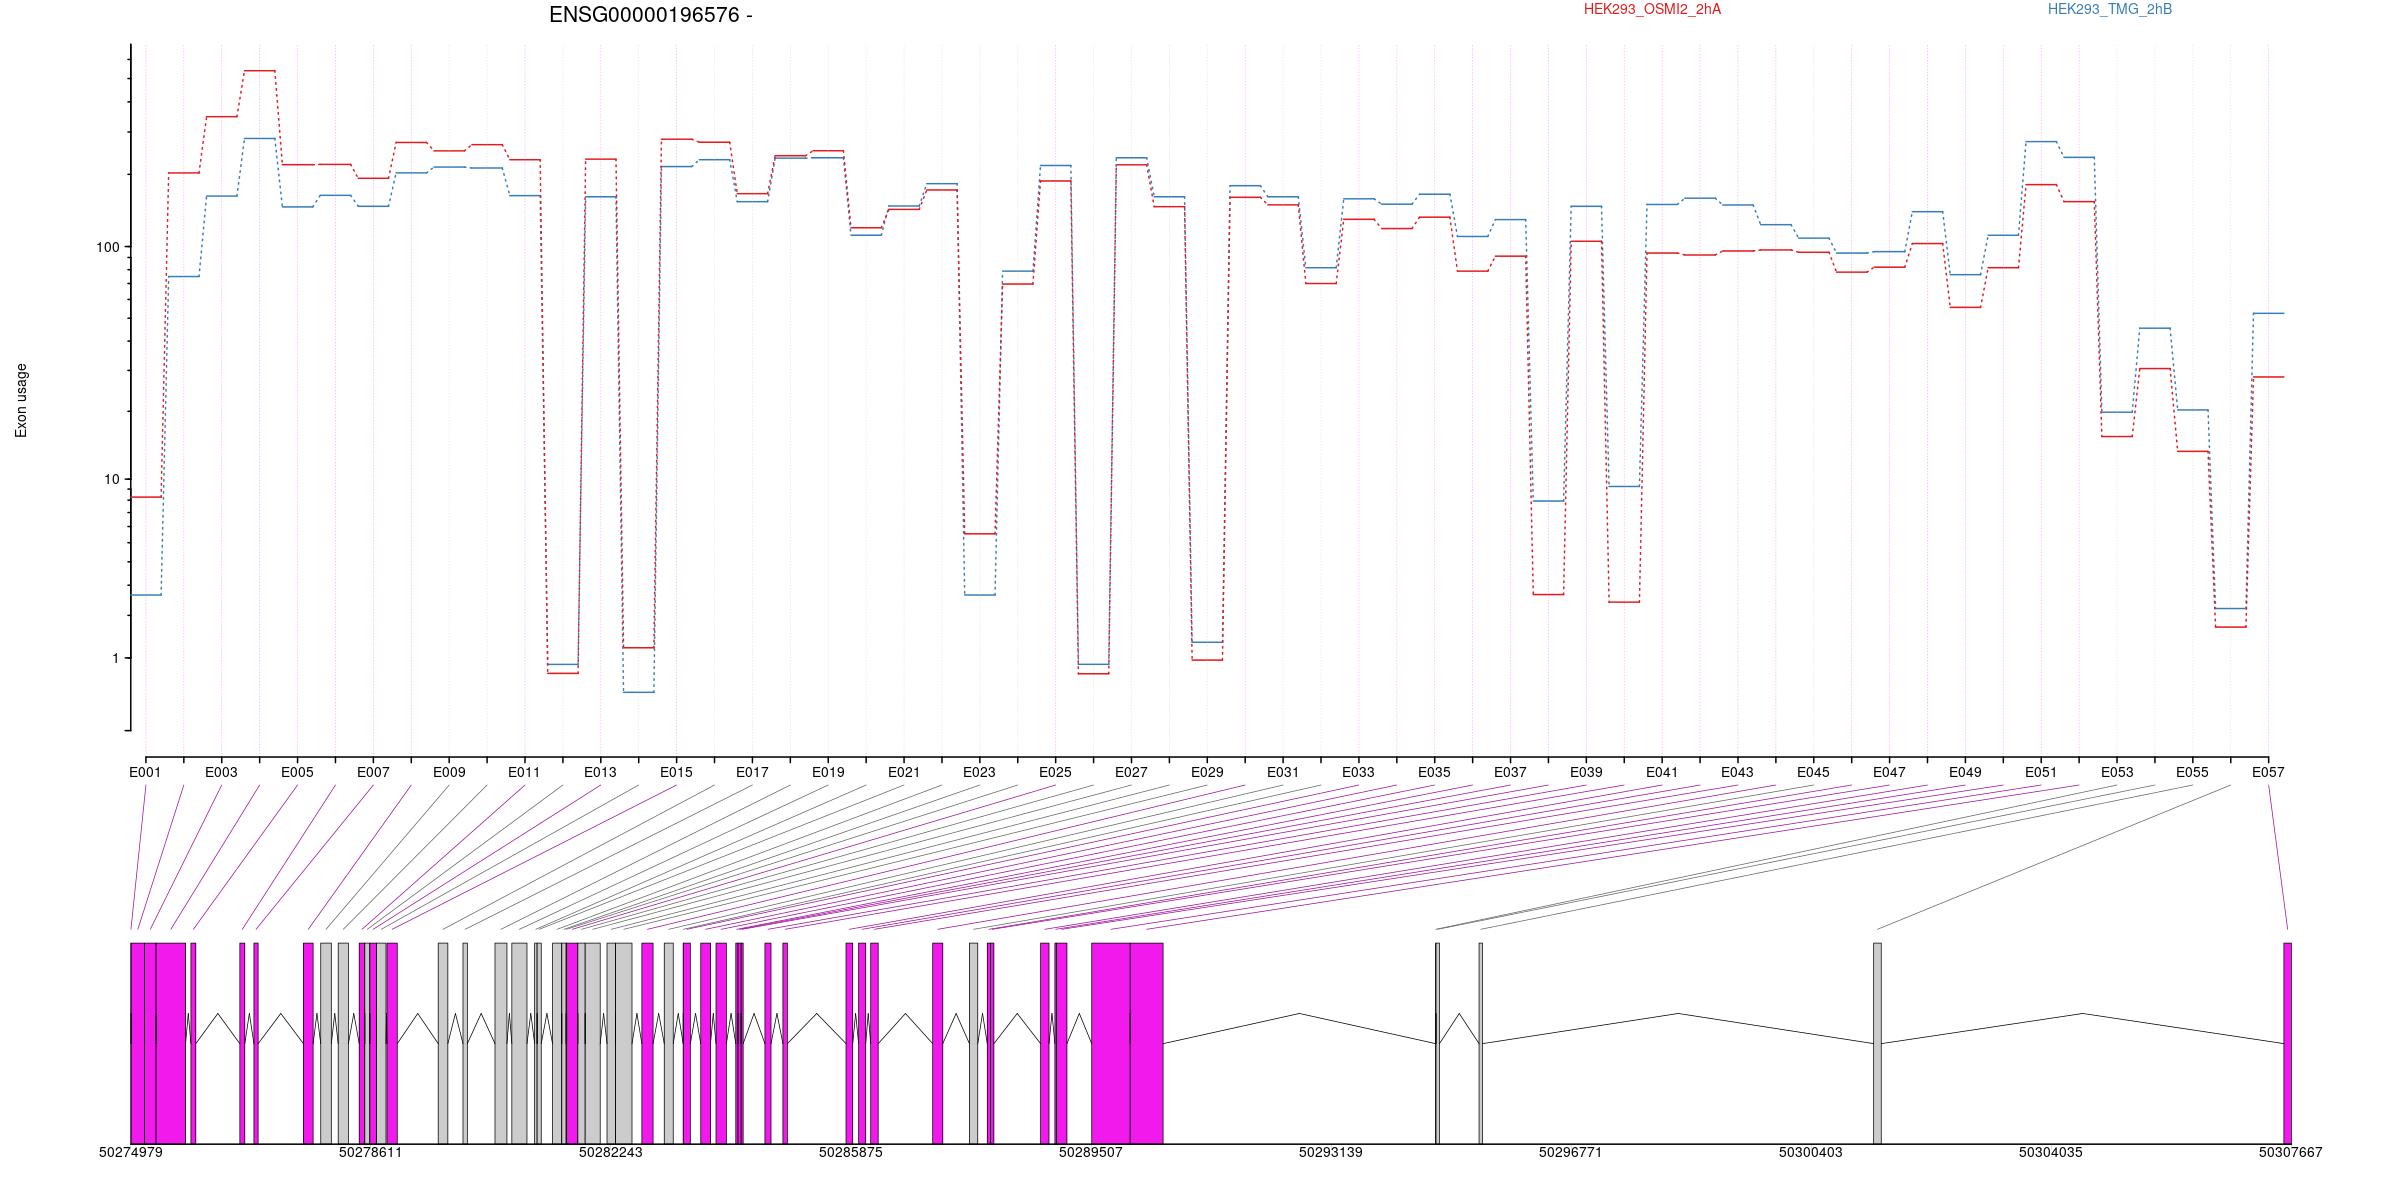Select exon label E049

1965,772
